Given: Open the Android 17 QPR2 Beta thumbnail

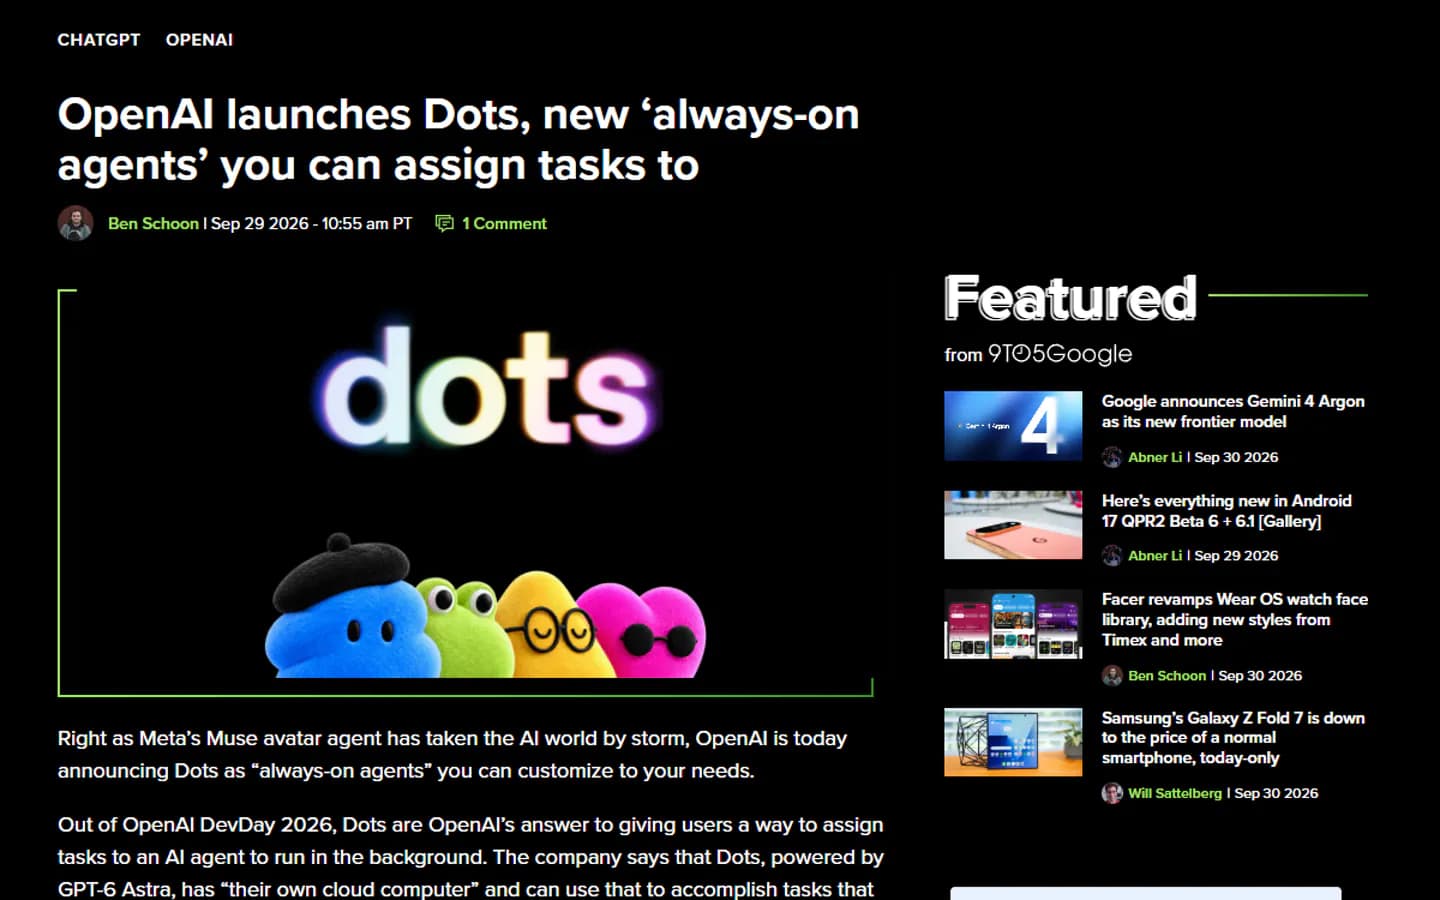Looking at the screenshot, I should [x=1013, y=525].
